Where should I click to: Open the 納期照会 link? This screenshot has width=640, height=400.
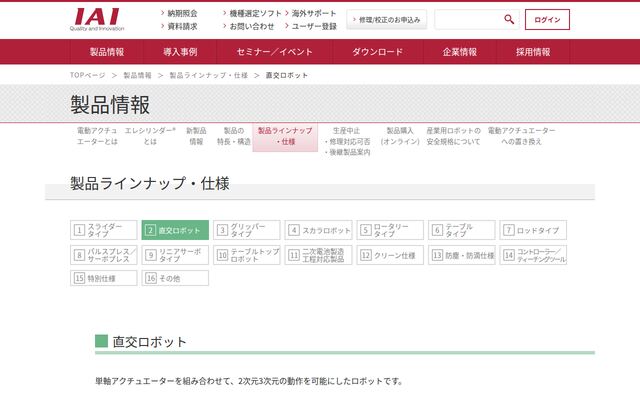[182, 13]
